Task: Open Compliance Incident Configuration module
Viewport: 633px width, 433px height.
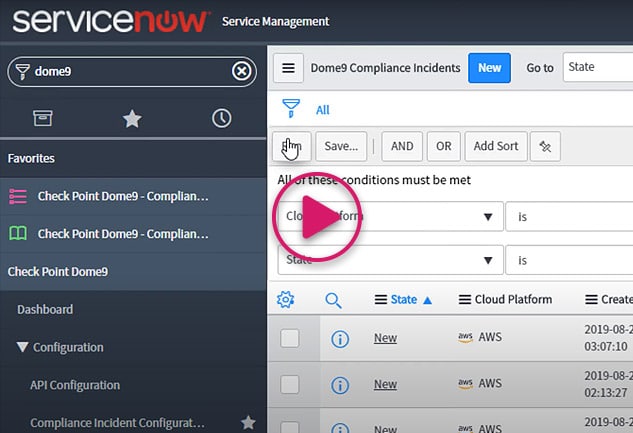Action: [117, 423]
